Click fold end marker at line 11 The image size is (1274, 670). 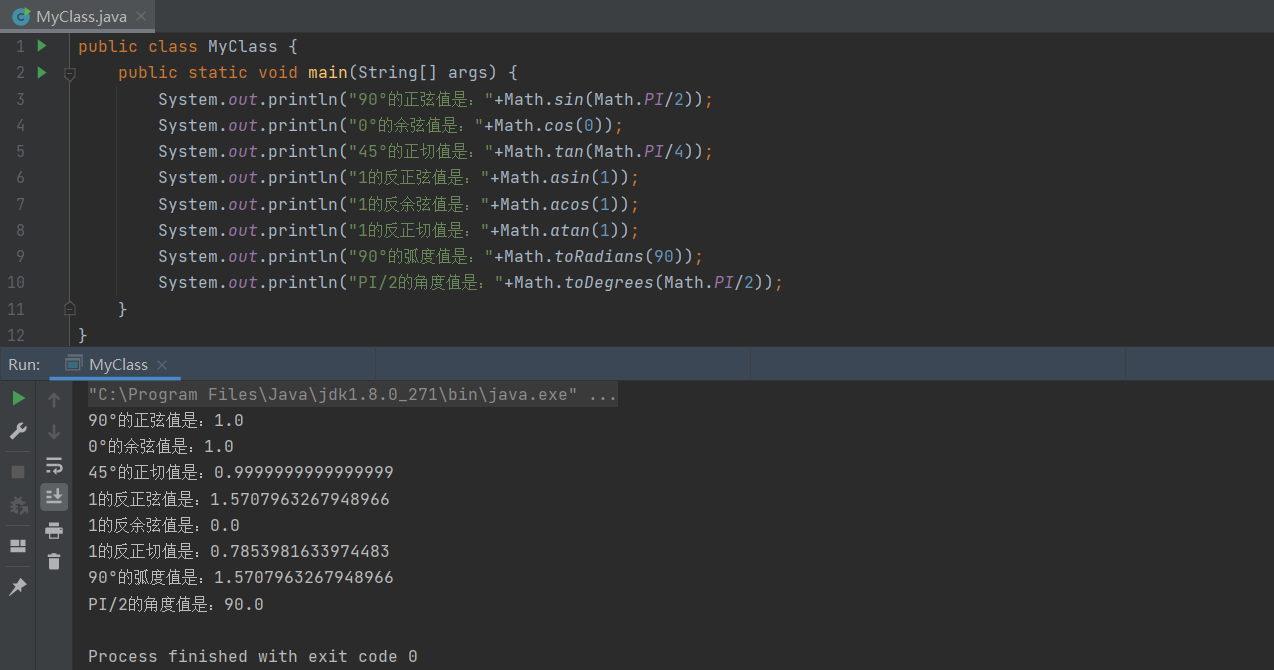(x=69, y=309)
